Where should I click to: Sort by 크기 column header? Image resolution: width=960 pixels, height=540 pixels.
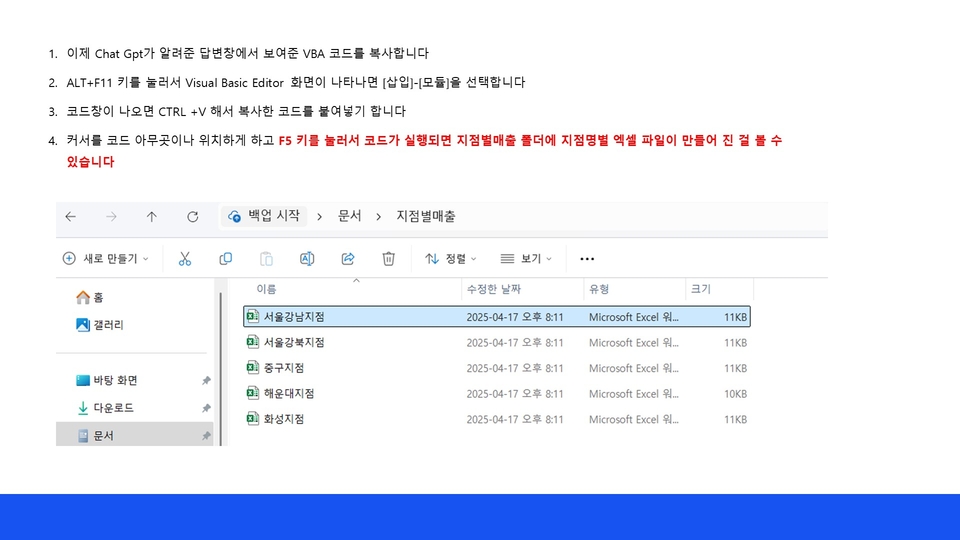700,289
